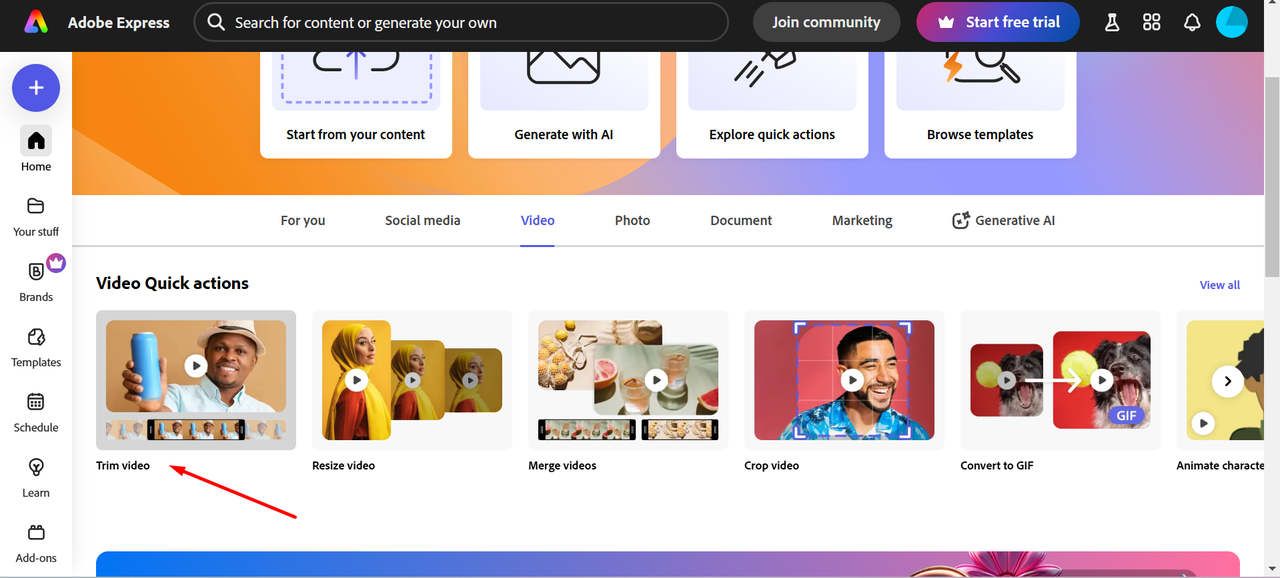The image size is (1280, 578).
Task: Open the Merge videos thumbnail
Action: point(628,380)
